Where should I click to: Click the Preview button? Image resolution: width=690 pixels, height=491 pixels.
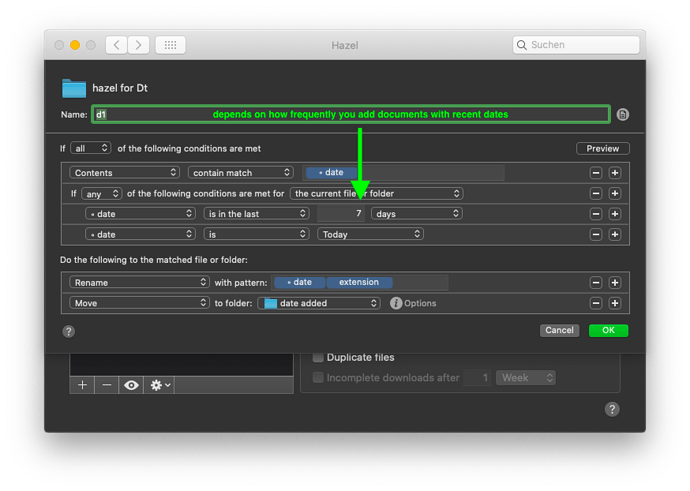pos(603,148)
